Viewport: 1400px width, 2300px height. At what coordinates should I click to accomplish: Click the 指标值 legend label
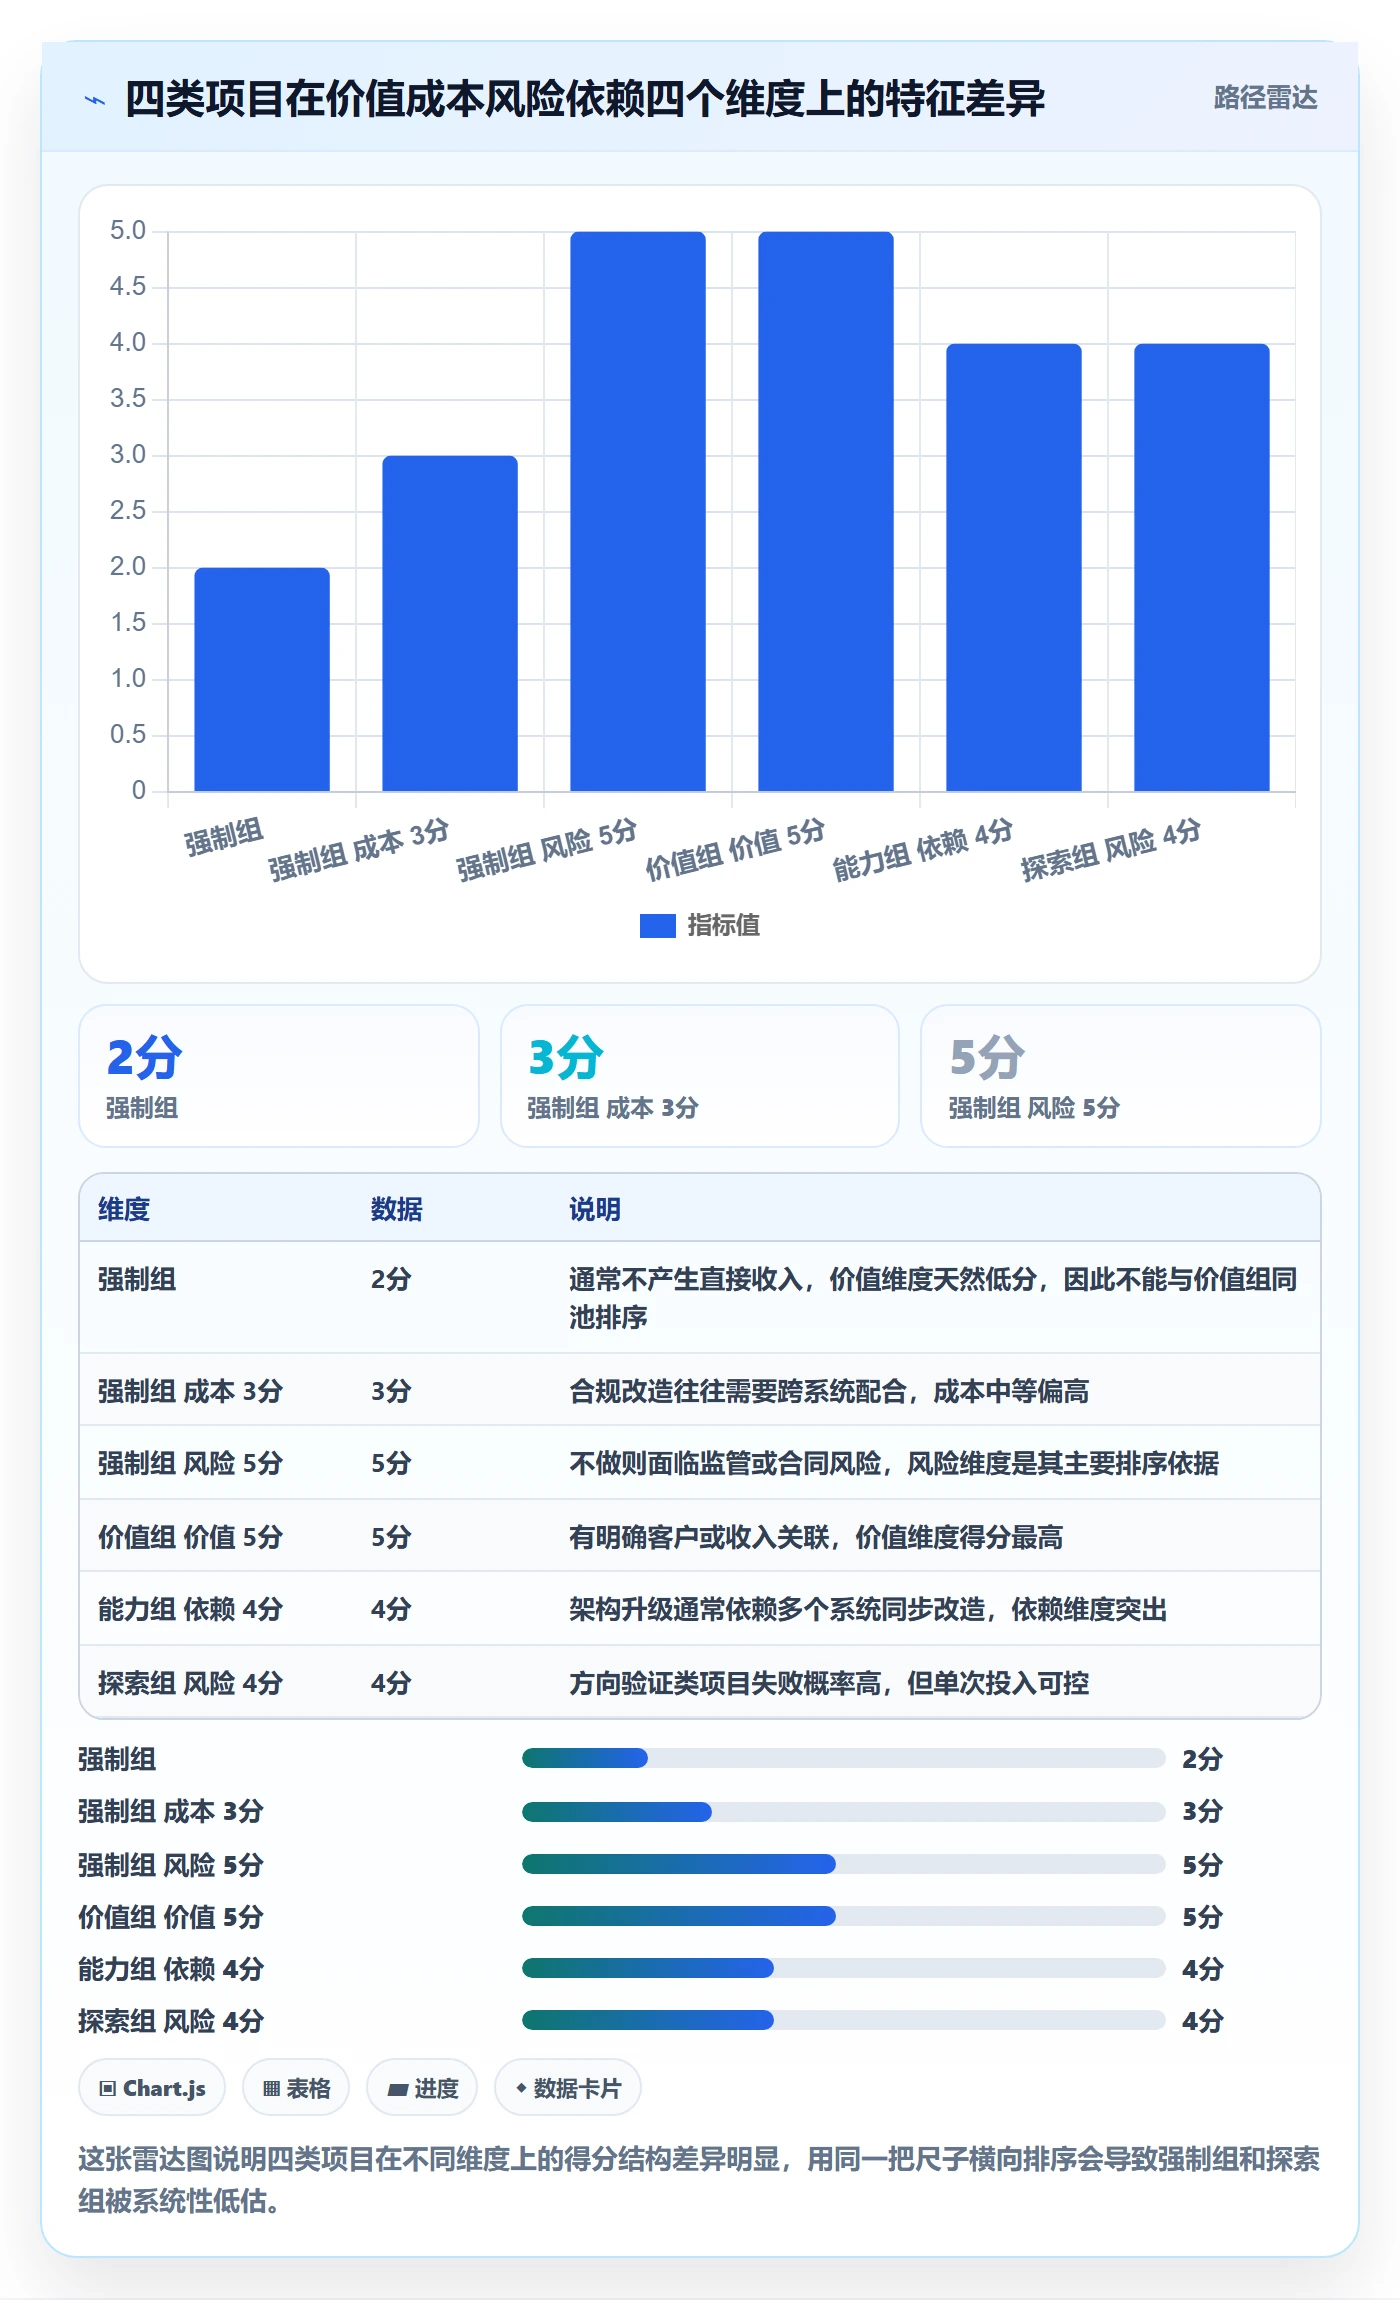723,926
